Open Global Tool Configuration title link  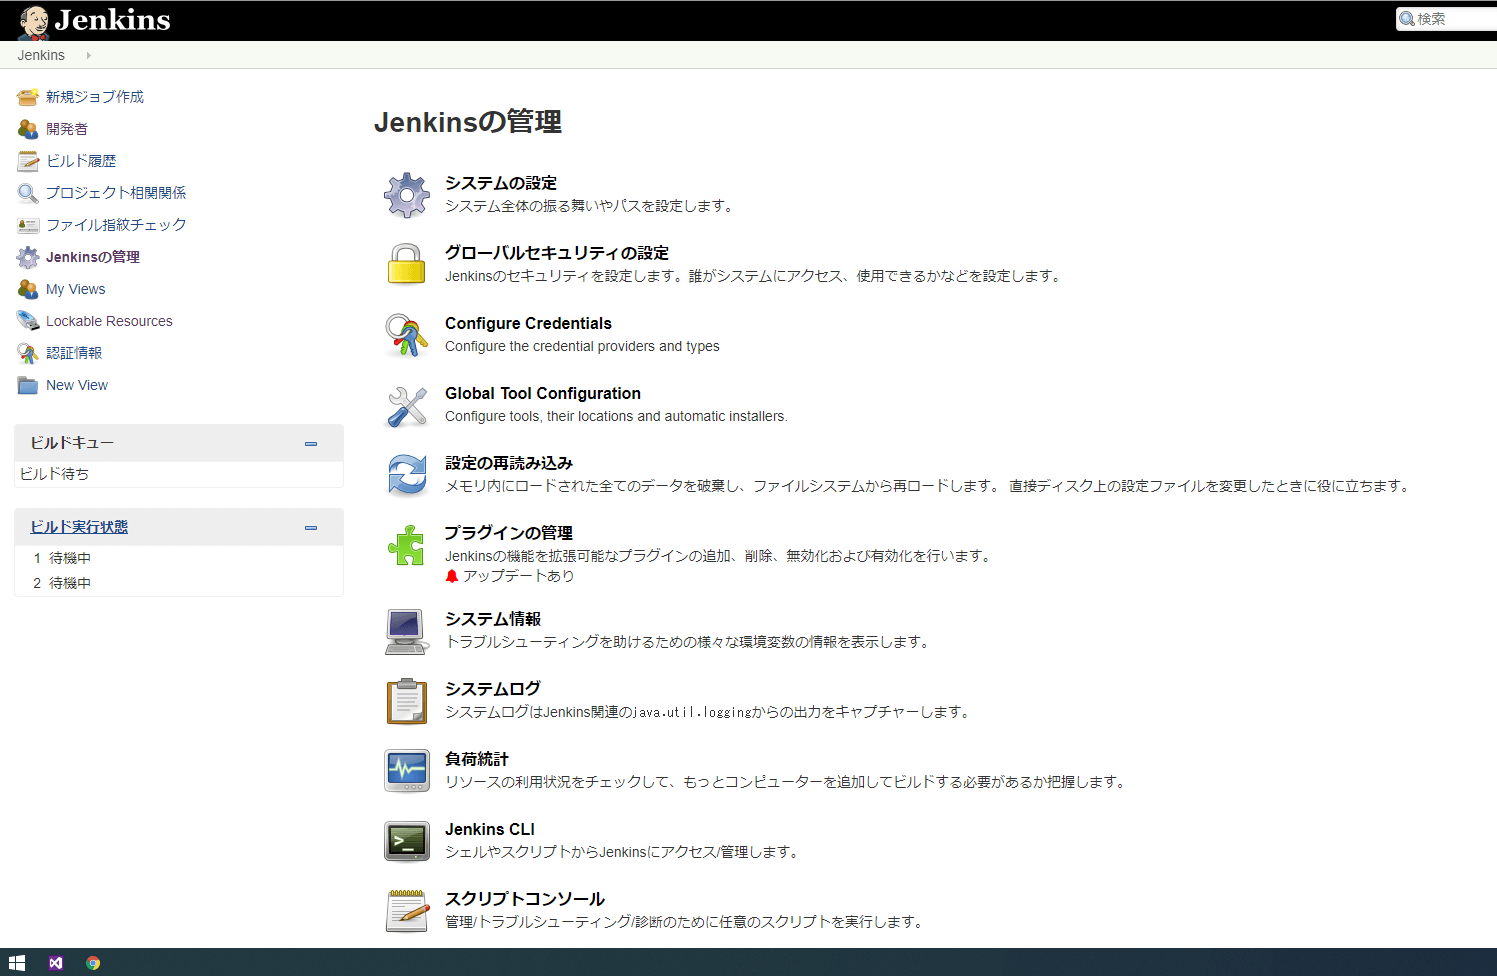[x=543, y=393]
